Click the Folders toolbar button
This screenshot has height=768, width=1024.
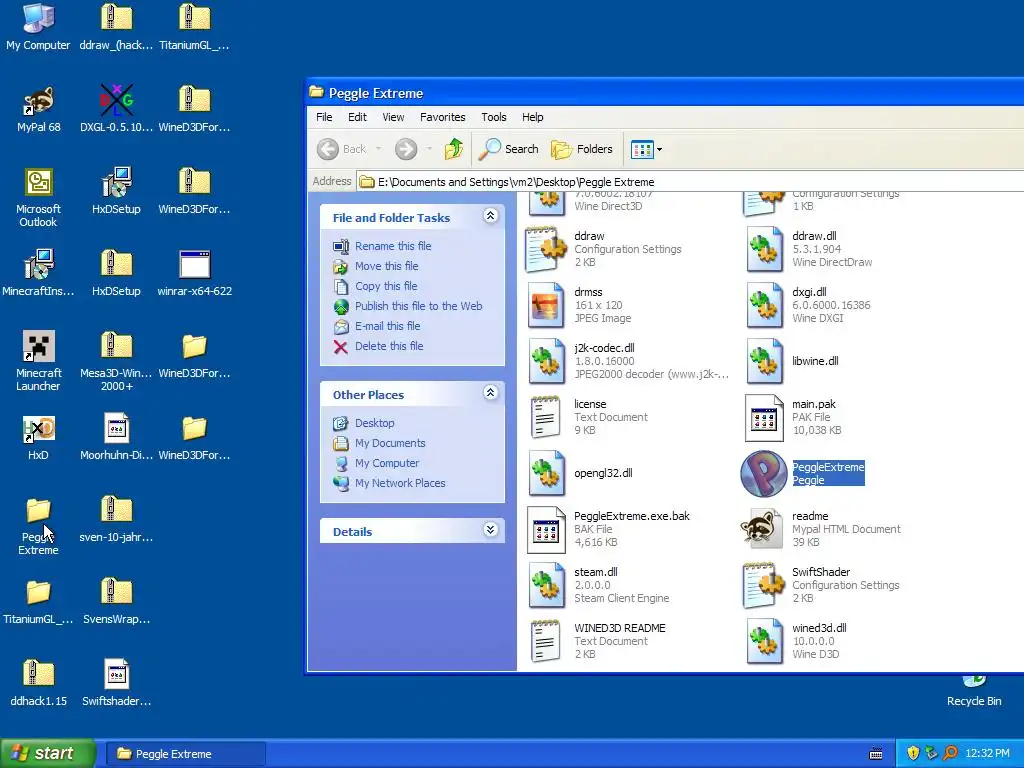pos(582,149)
